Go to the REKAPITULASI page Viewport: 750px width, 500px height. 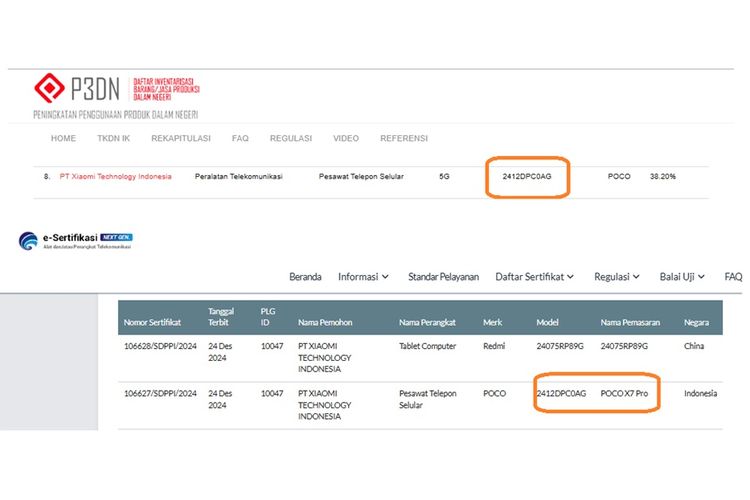181,138
